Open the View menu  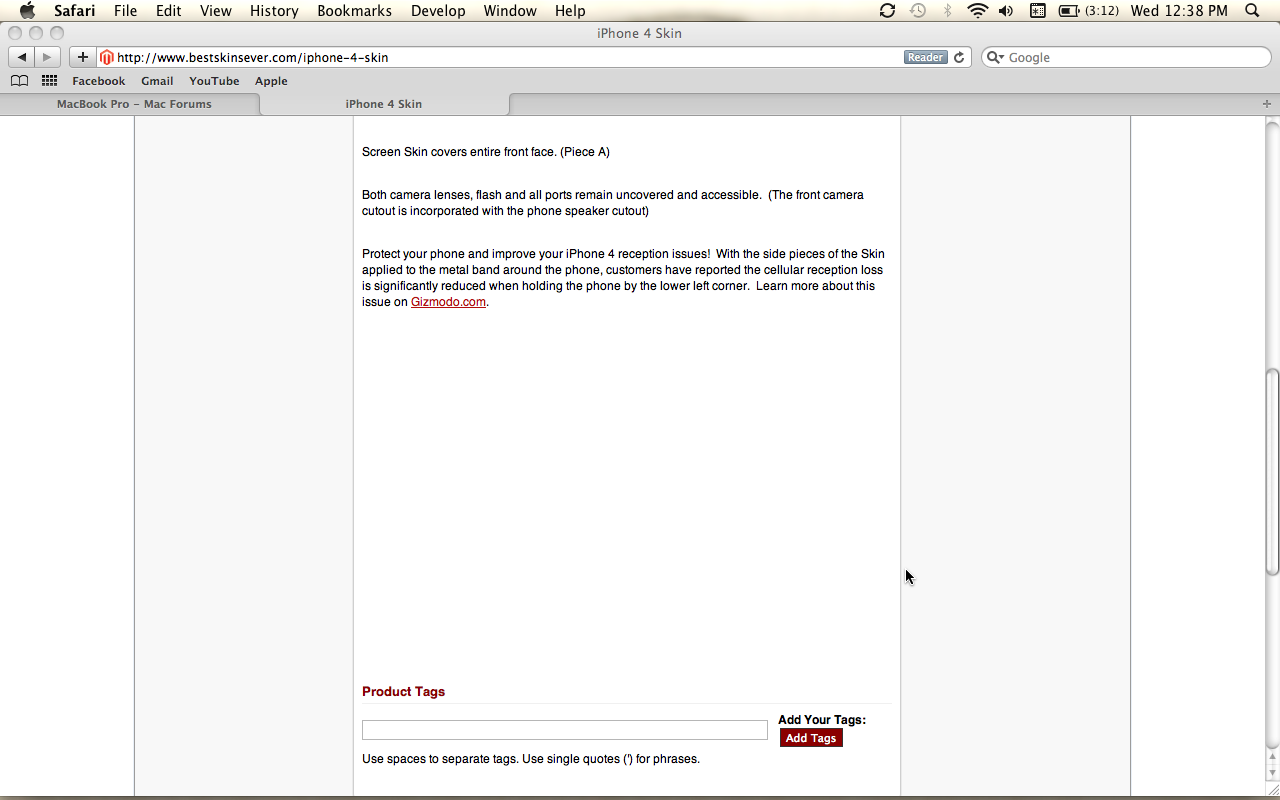[x=215, y=10]
